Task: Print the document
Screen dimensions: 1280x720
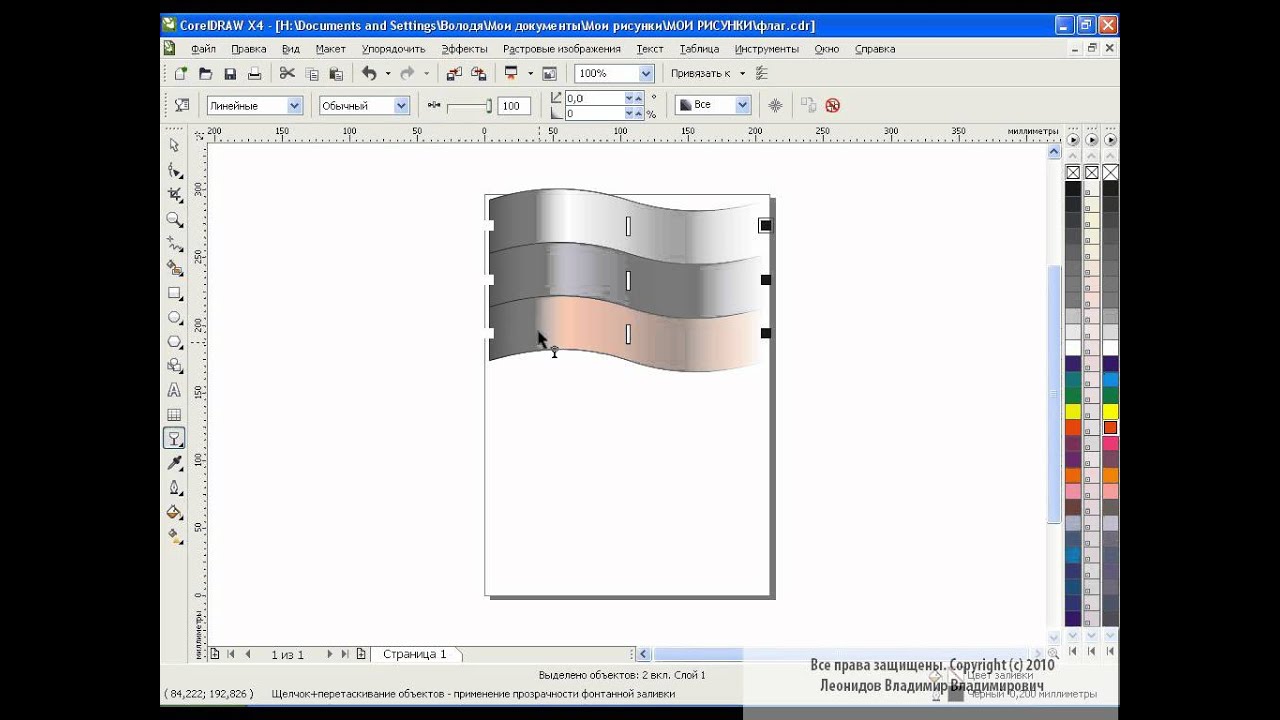Action: (254, 74)
